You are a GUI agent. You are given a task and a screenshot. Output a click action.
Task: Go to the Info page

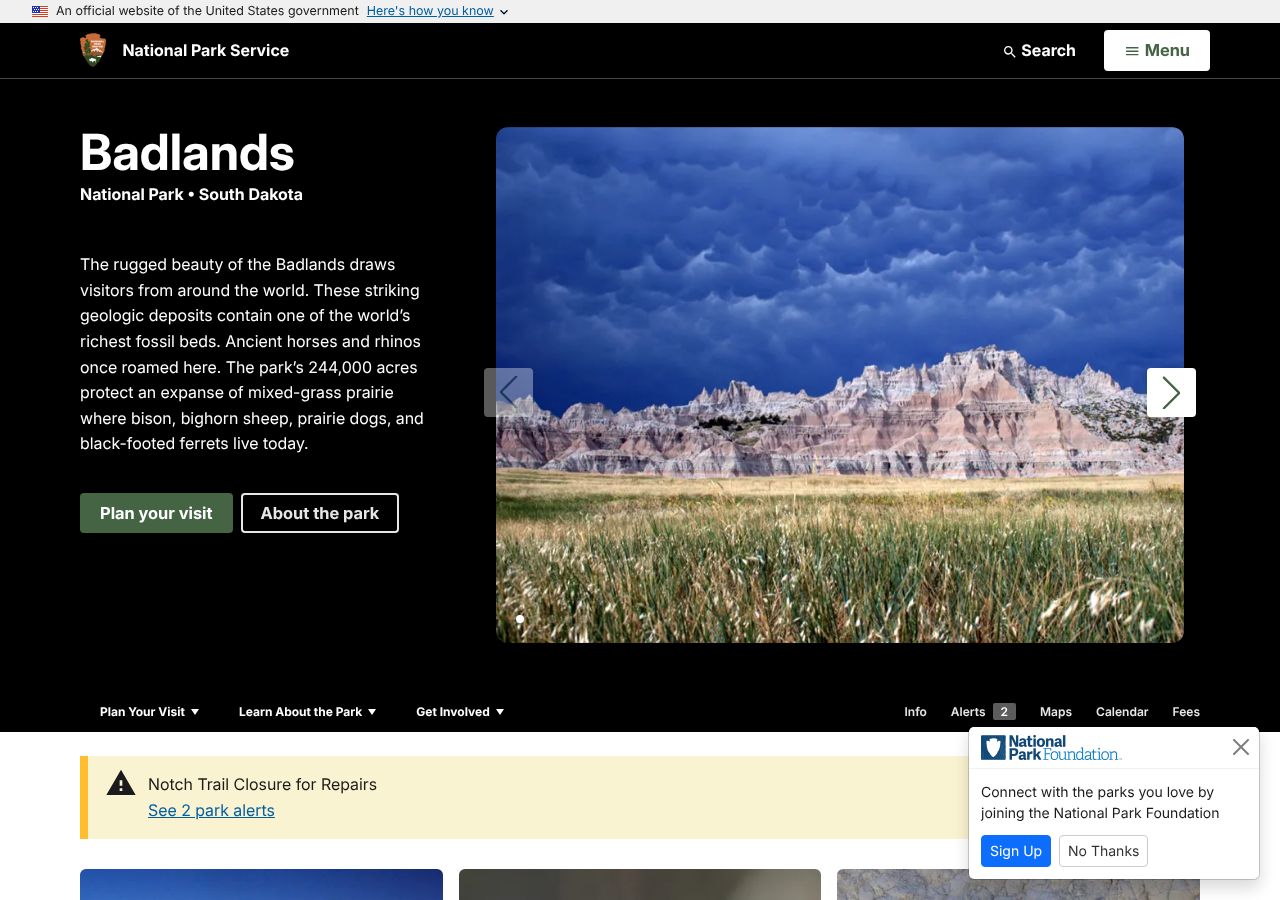pyautogui.click(x=915, y=712)
